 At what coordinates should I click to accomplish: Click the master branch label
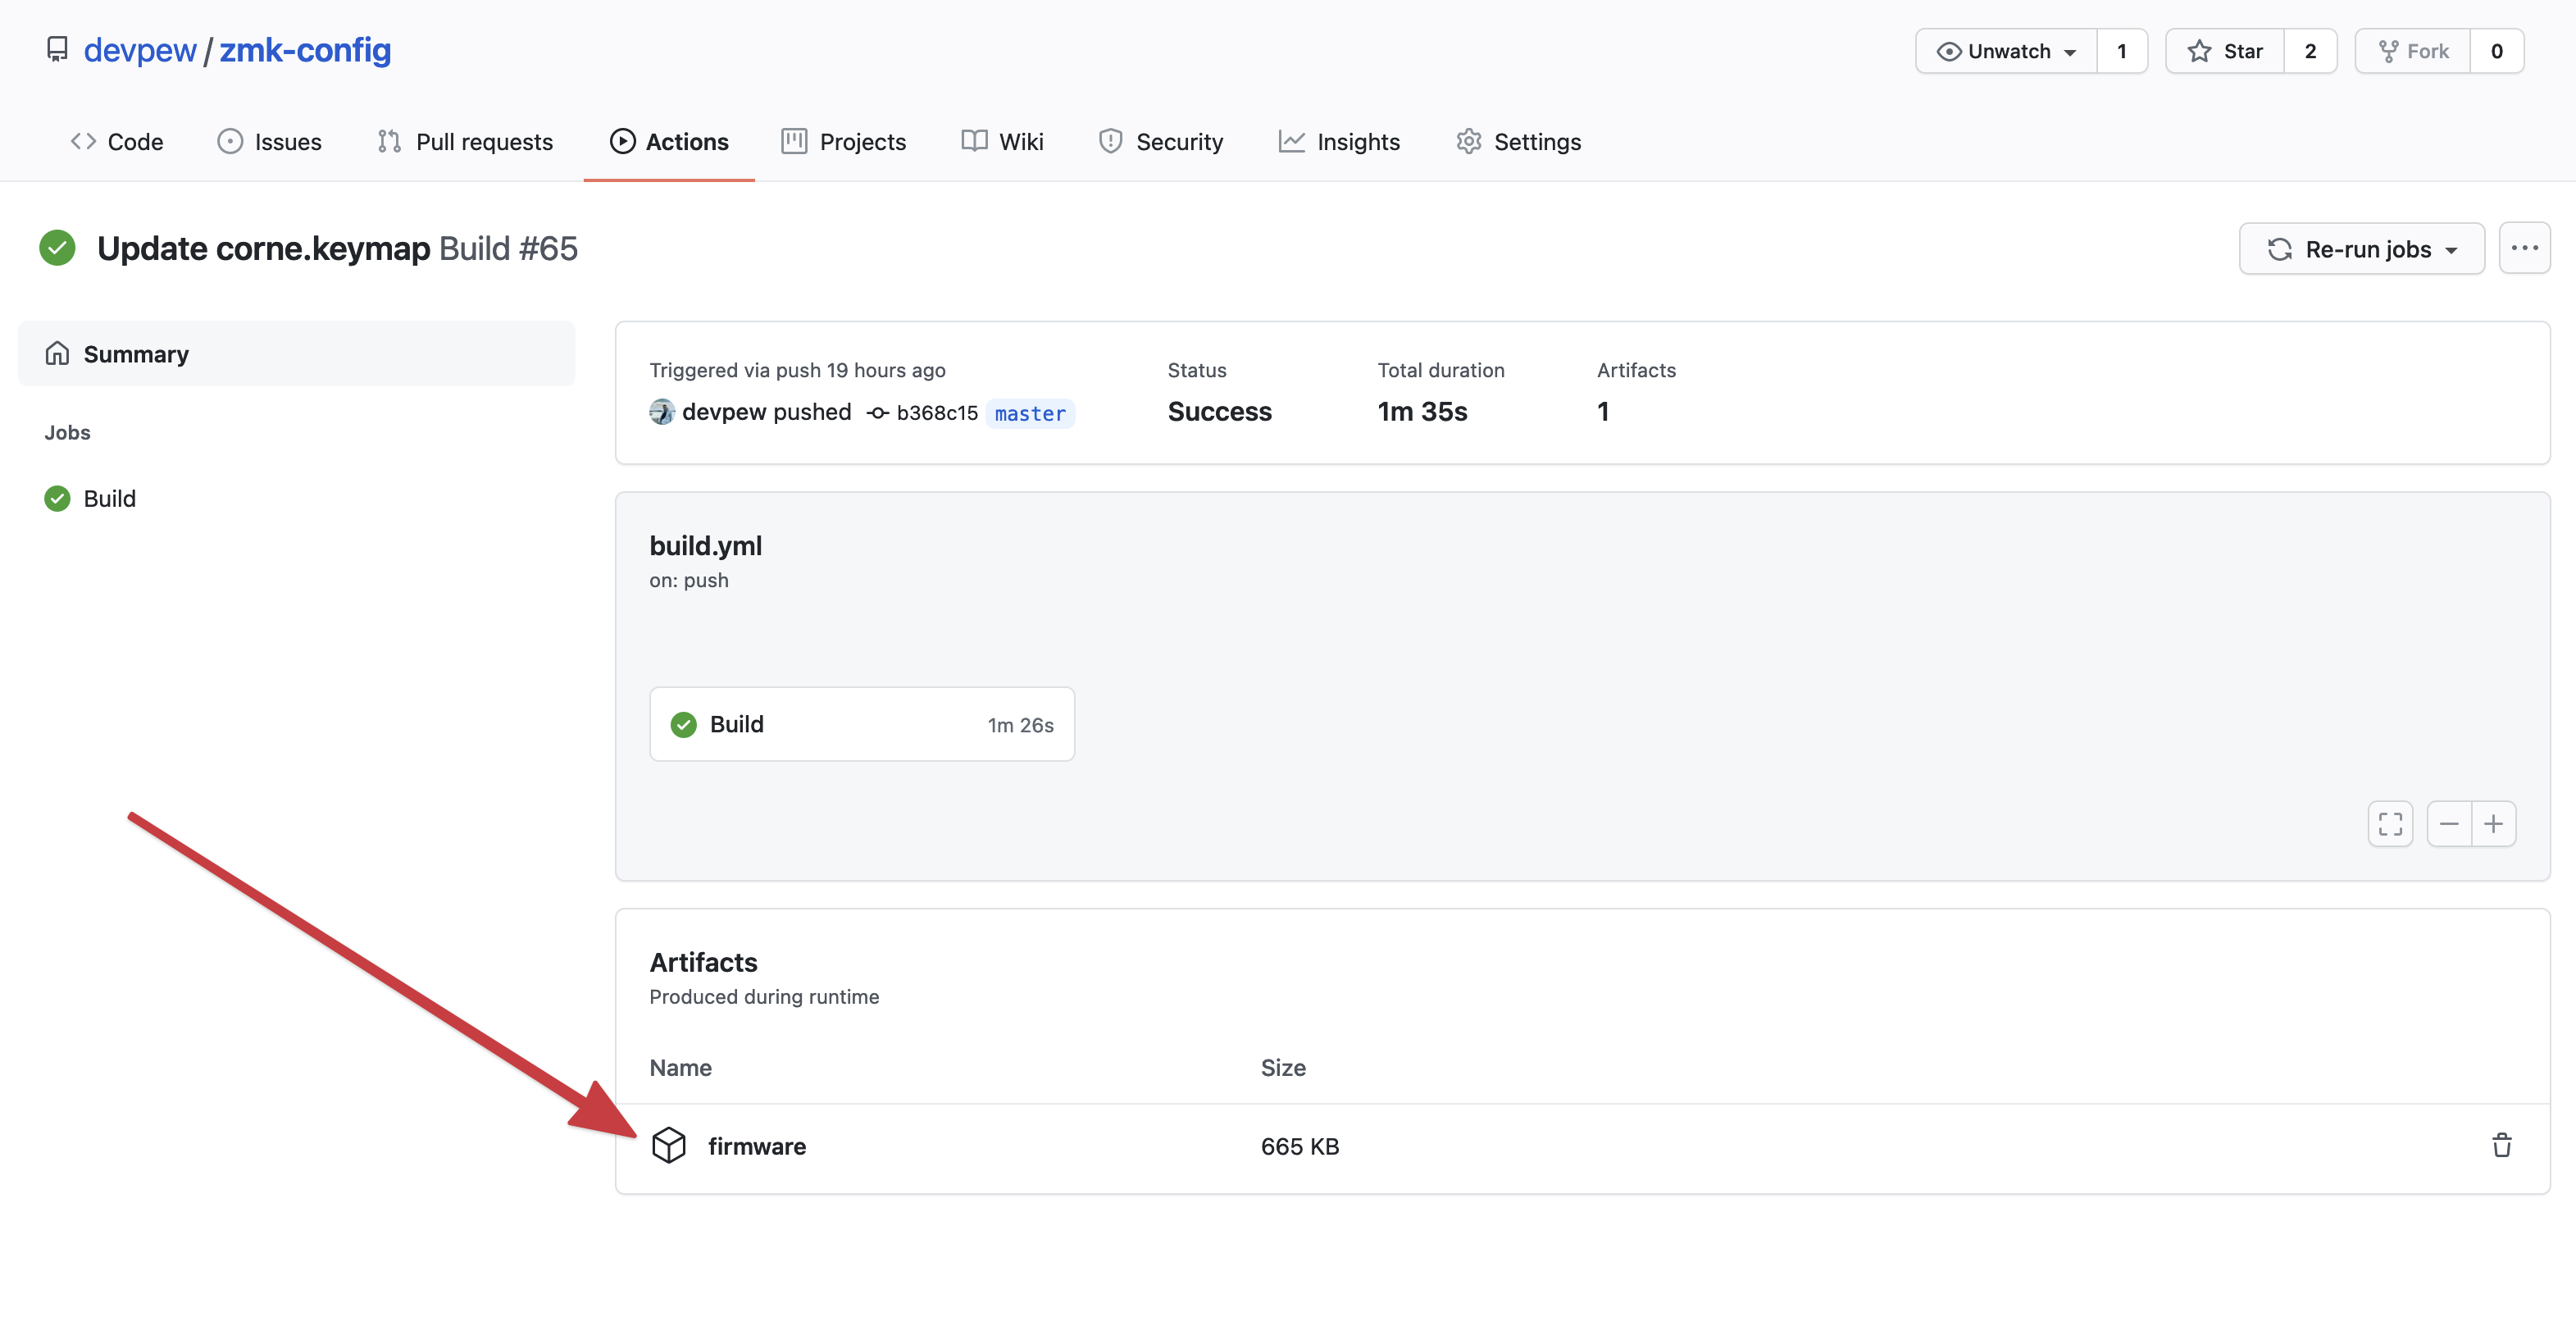point(1029,413)
